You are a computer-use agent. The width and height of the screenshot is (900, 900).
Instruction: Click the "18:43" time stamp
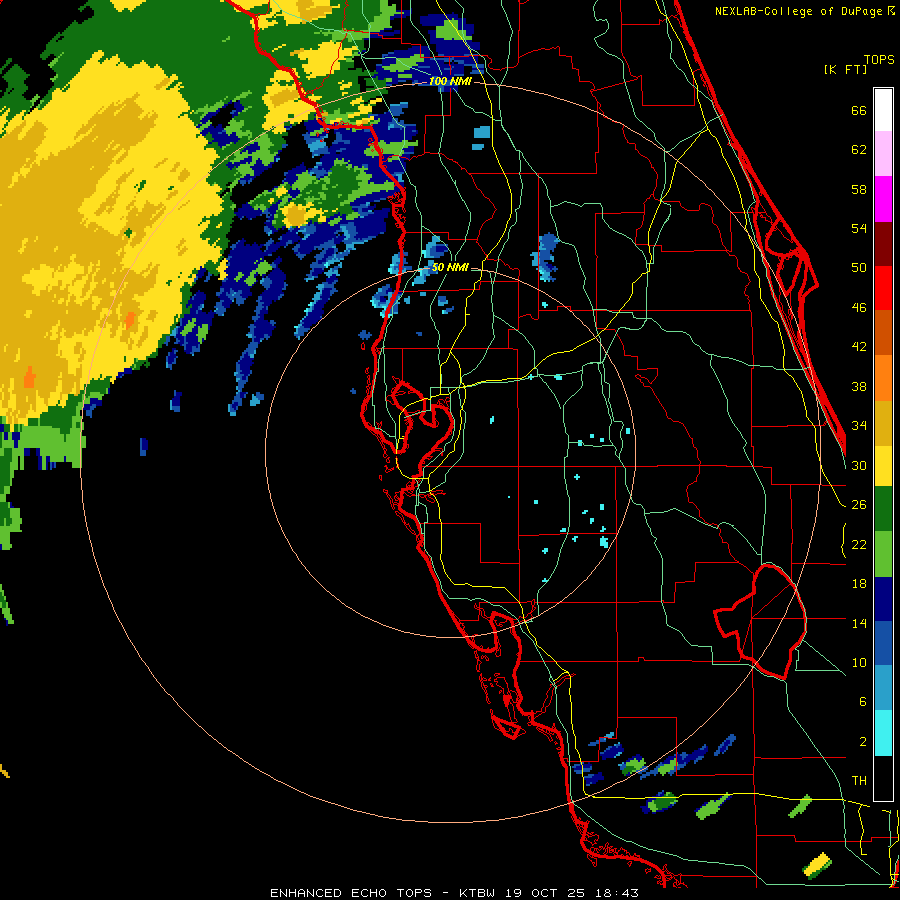pos(615,893)
